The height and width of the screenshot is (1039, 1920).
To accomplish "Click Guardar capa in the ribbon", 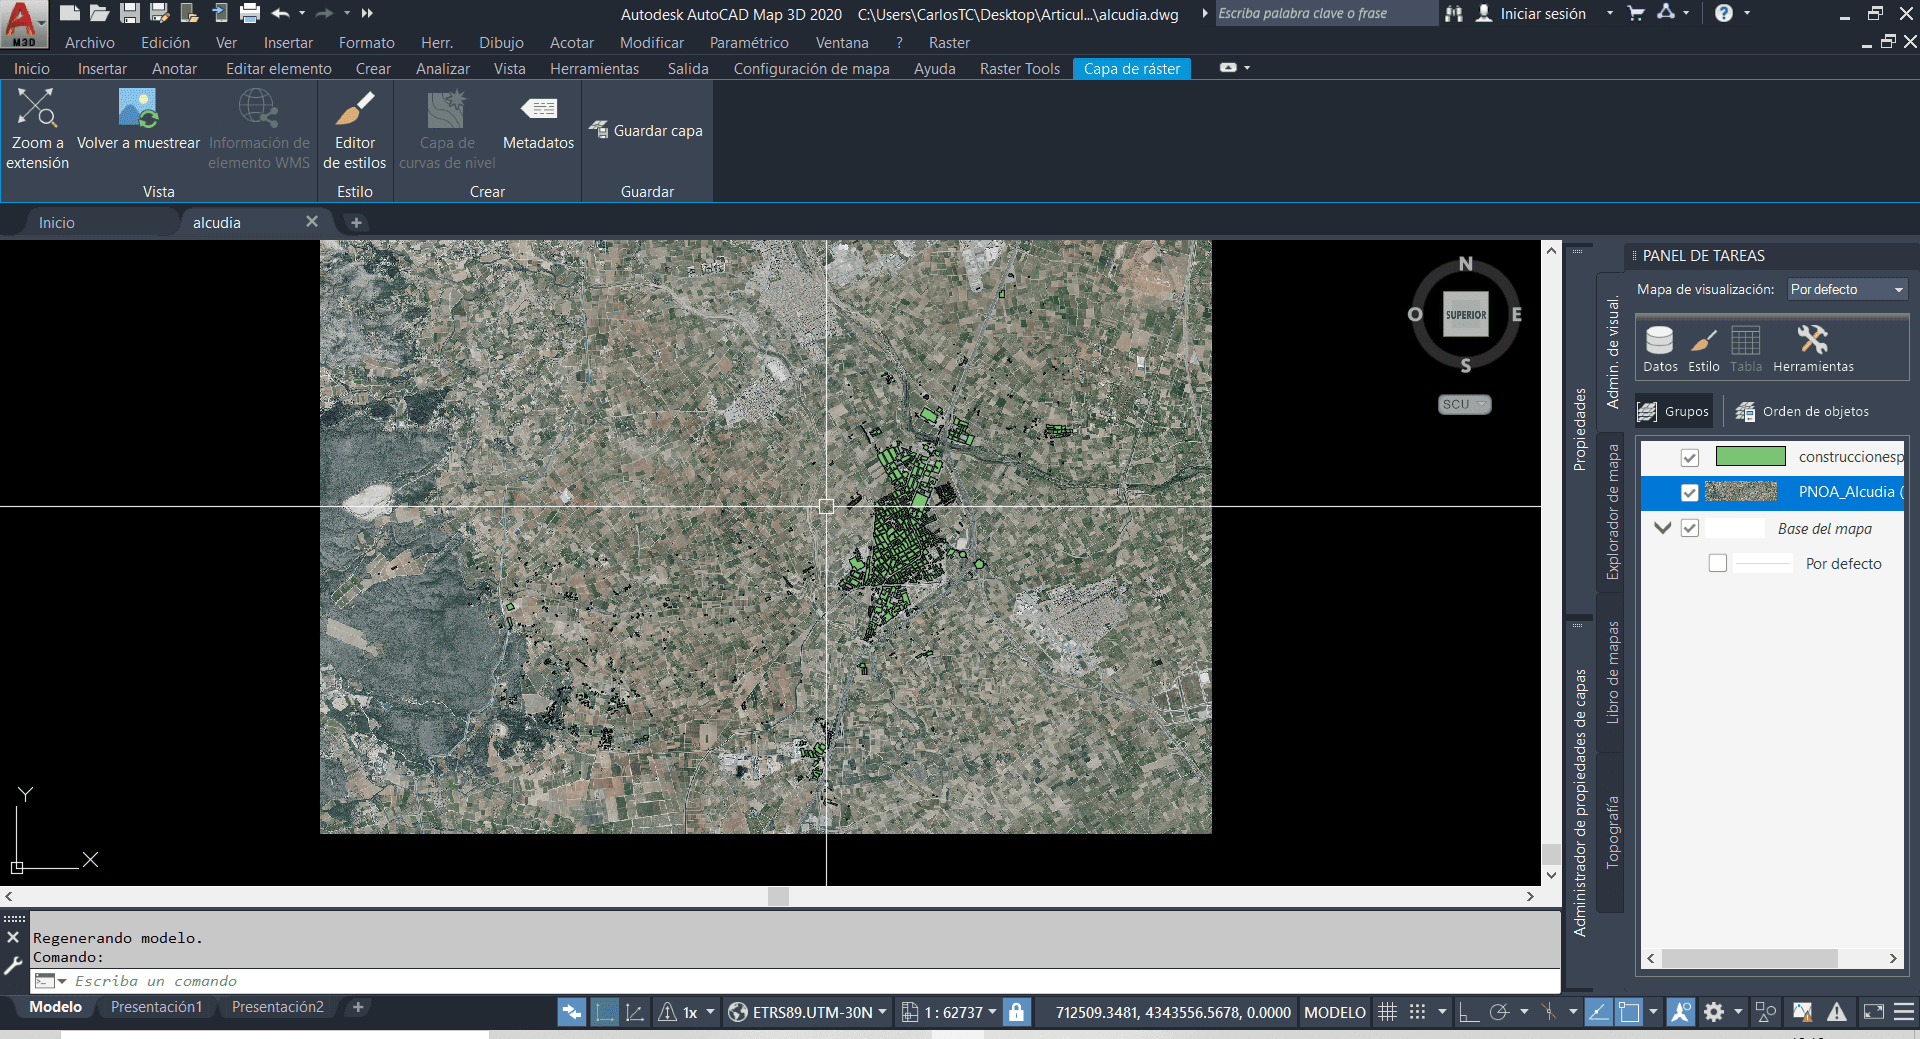I will (x=646, y=130).
